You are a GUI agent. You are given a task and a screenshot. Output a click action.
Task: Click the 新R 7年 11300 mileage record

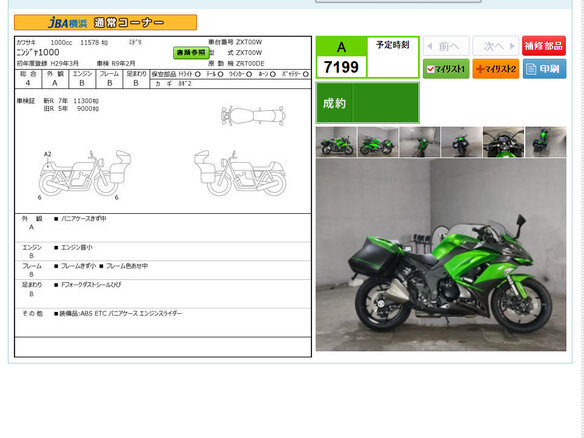point(71,101)
